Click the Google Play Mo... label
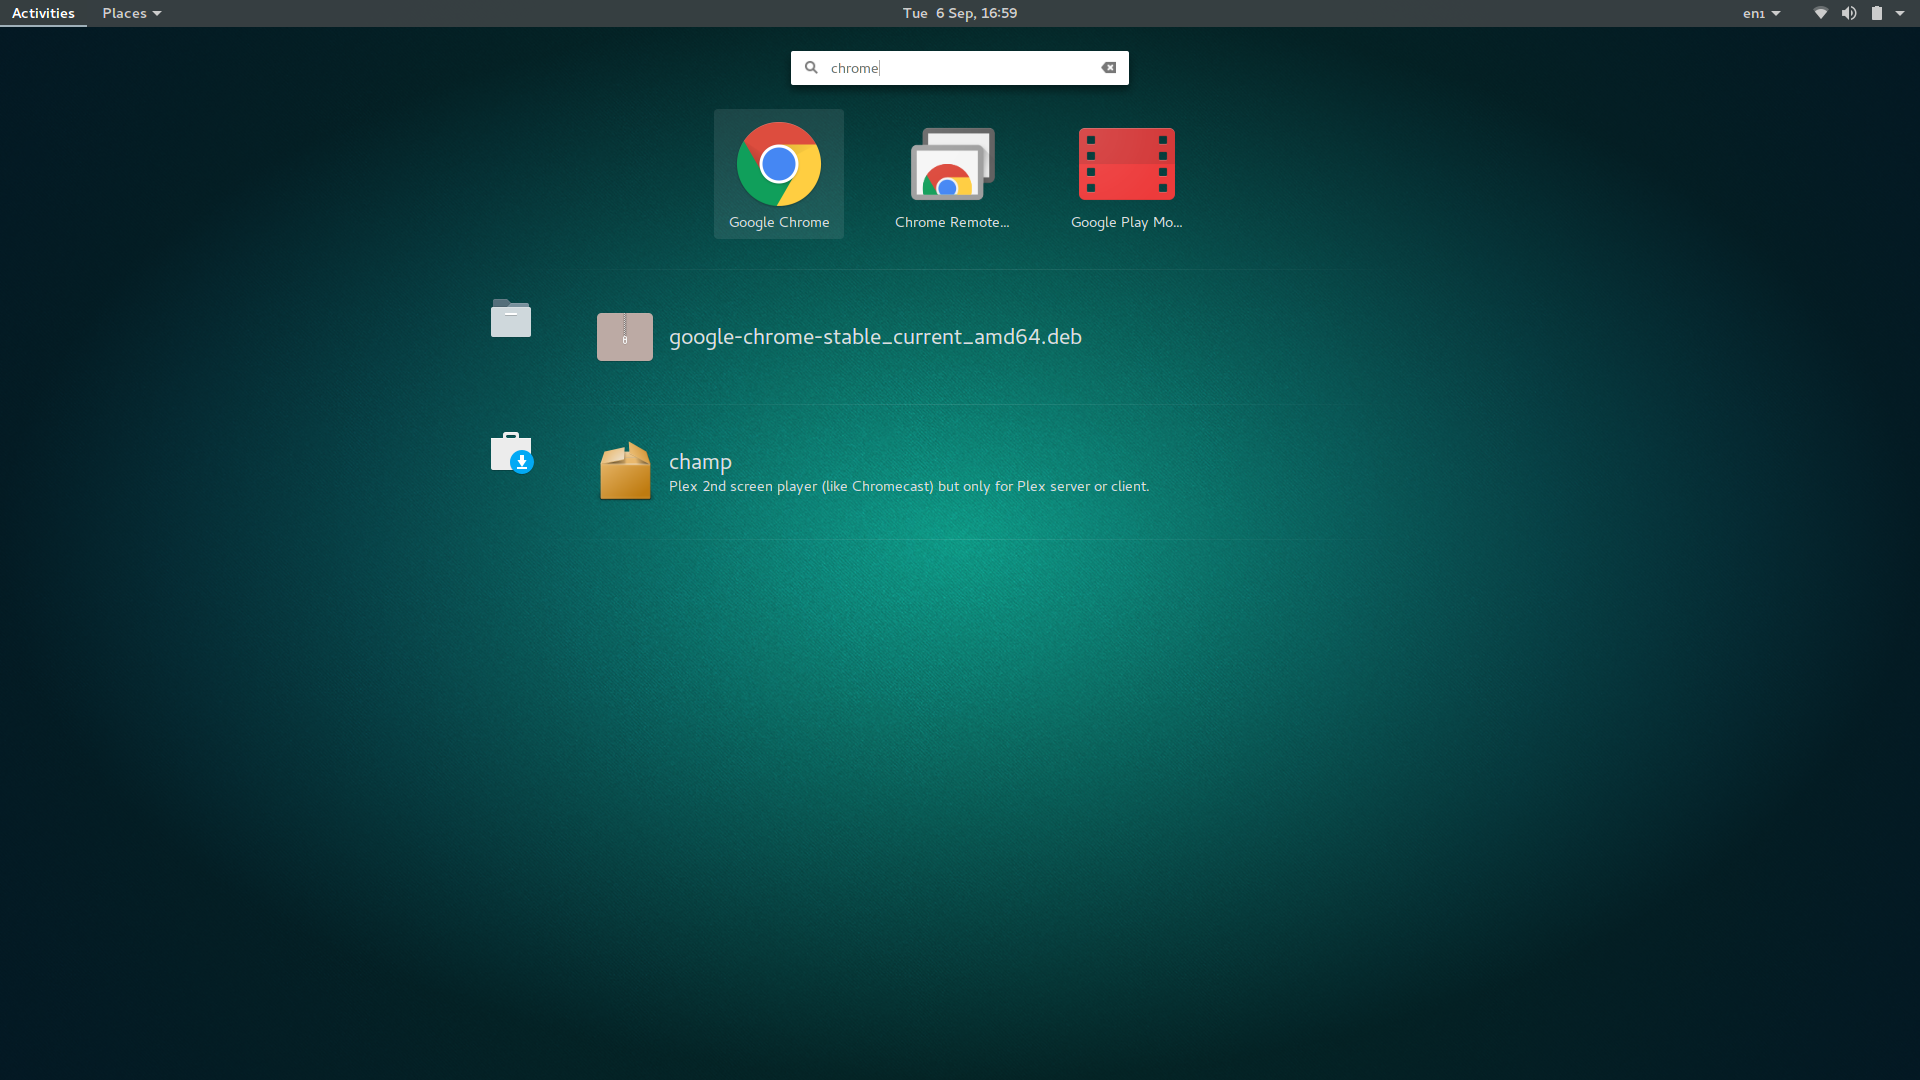The height and width of the screenshot is (1080, 1920). (x=1126, y=222)
